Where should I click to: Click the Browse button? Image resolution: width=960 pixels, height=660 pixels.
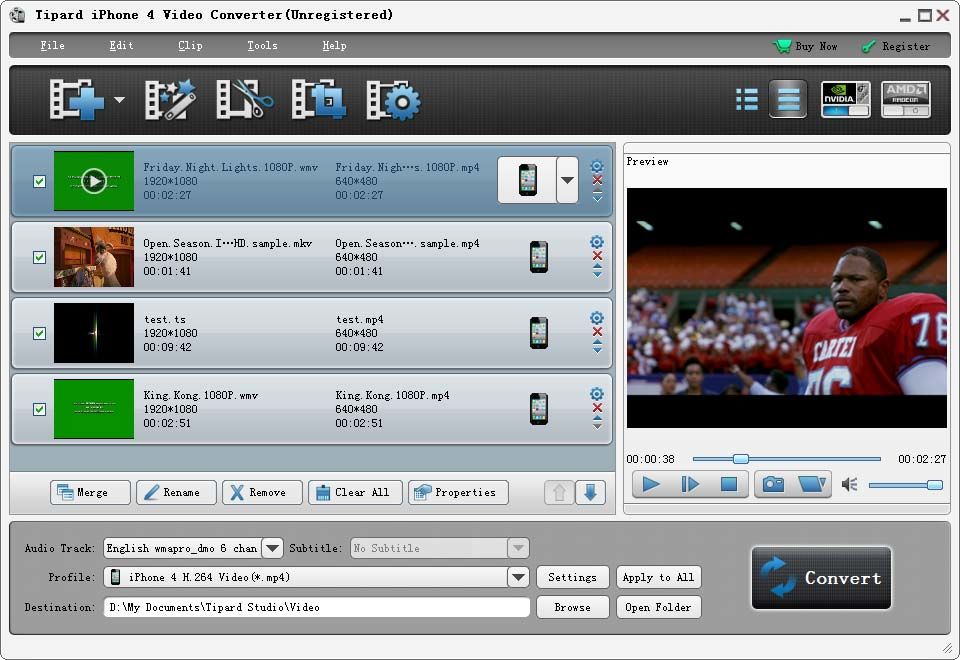tap(572, 607)
